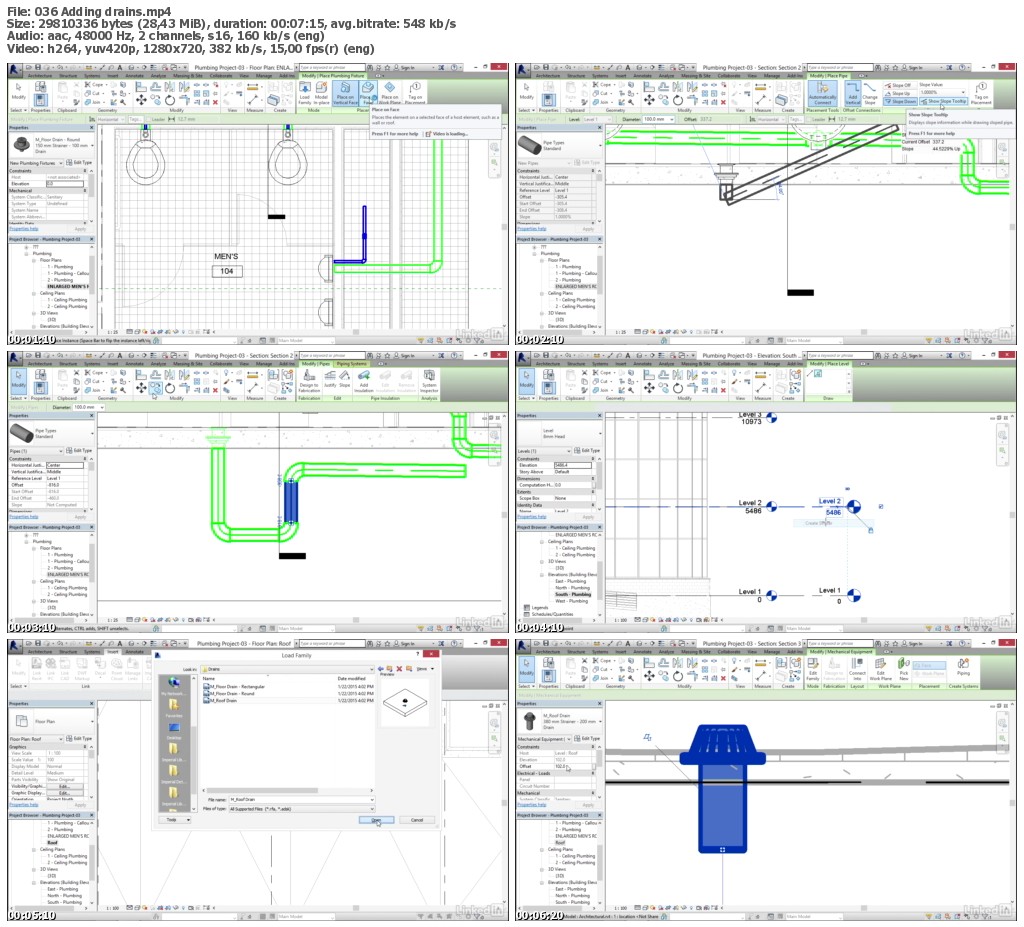Viewport: 1024px width, 927px height.
Task: Click Elevation value field in 00:04:10 frame
Action: point(573,465)
